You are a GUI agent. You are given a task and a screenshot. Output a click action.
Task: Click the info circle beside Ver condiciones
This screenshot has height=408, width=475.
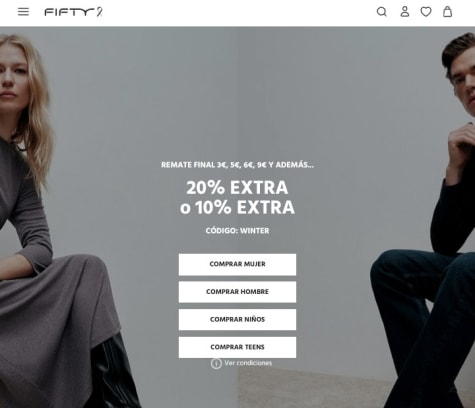click(216, 363)
